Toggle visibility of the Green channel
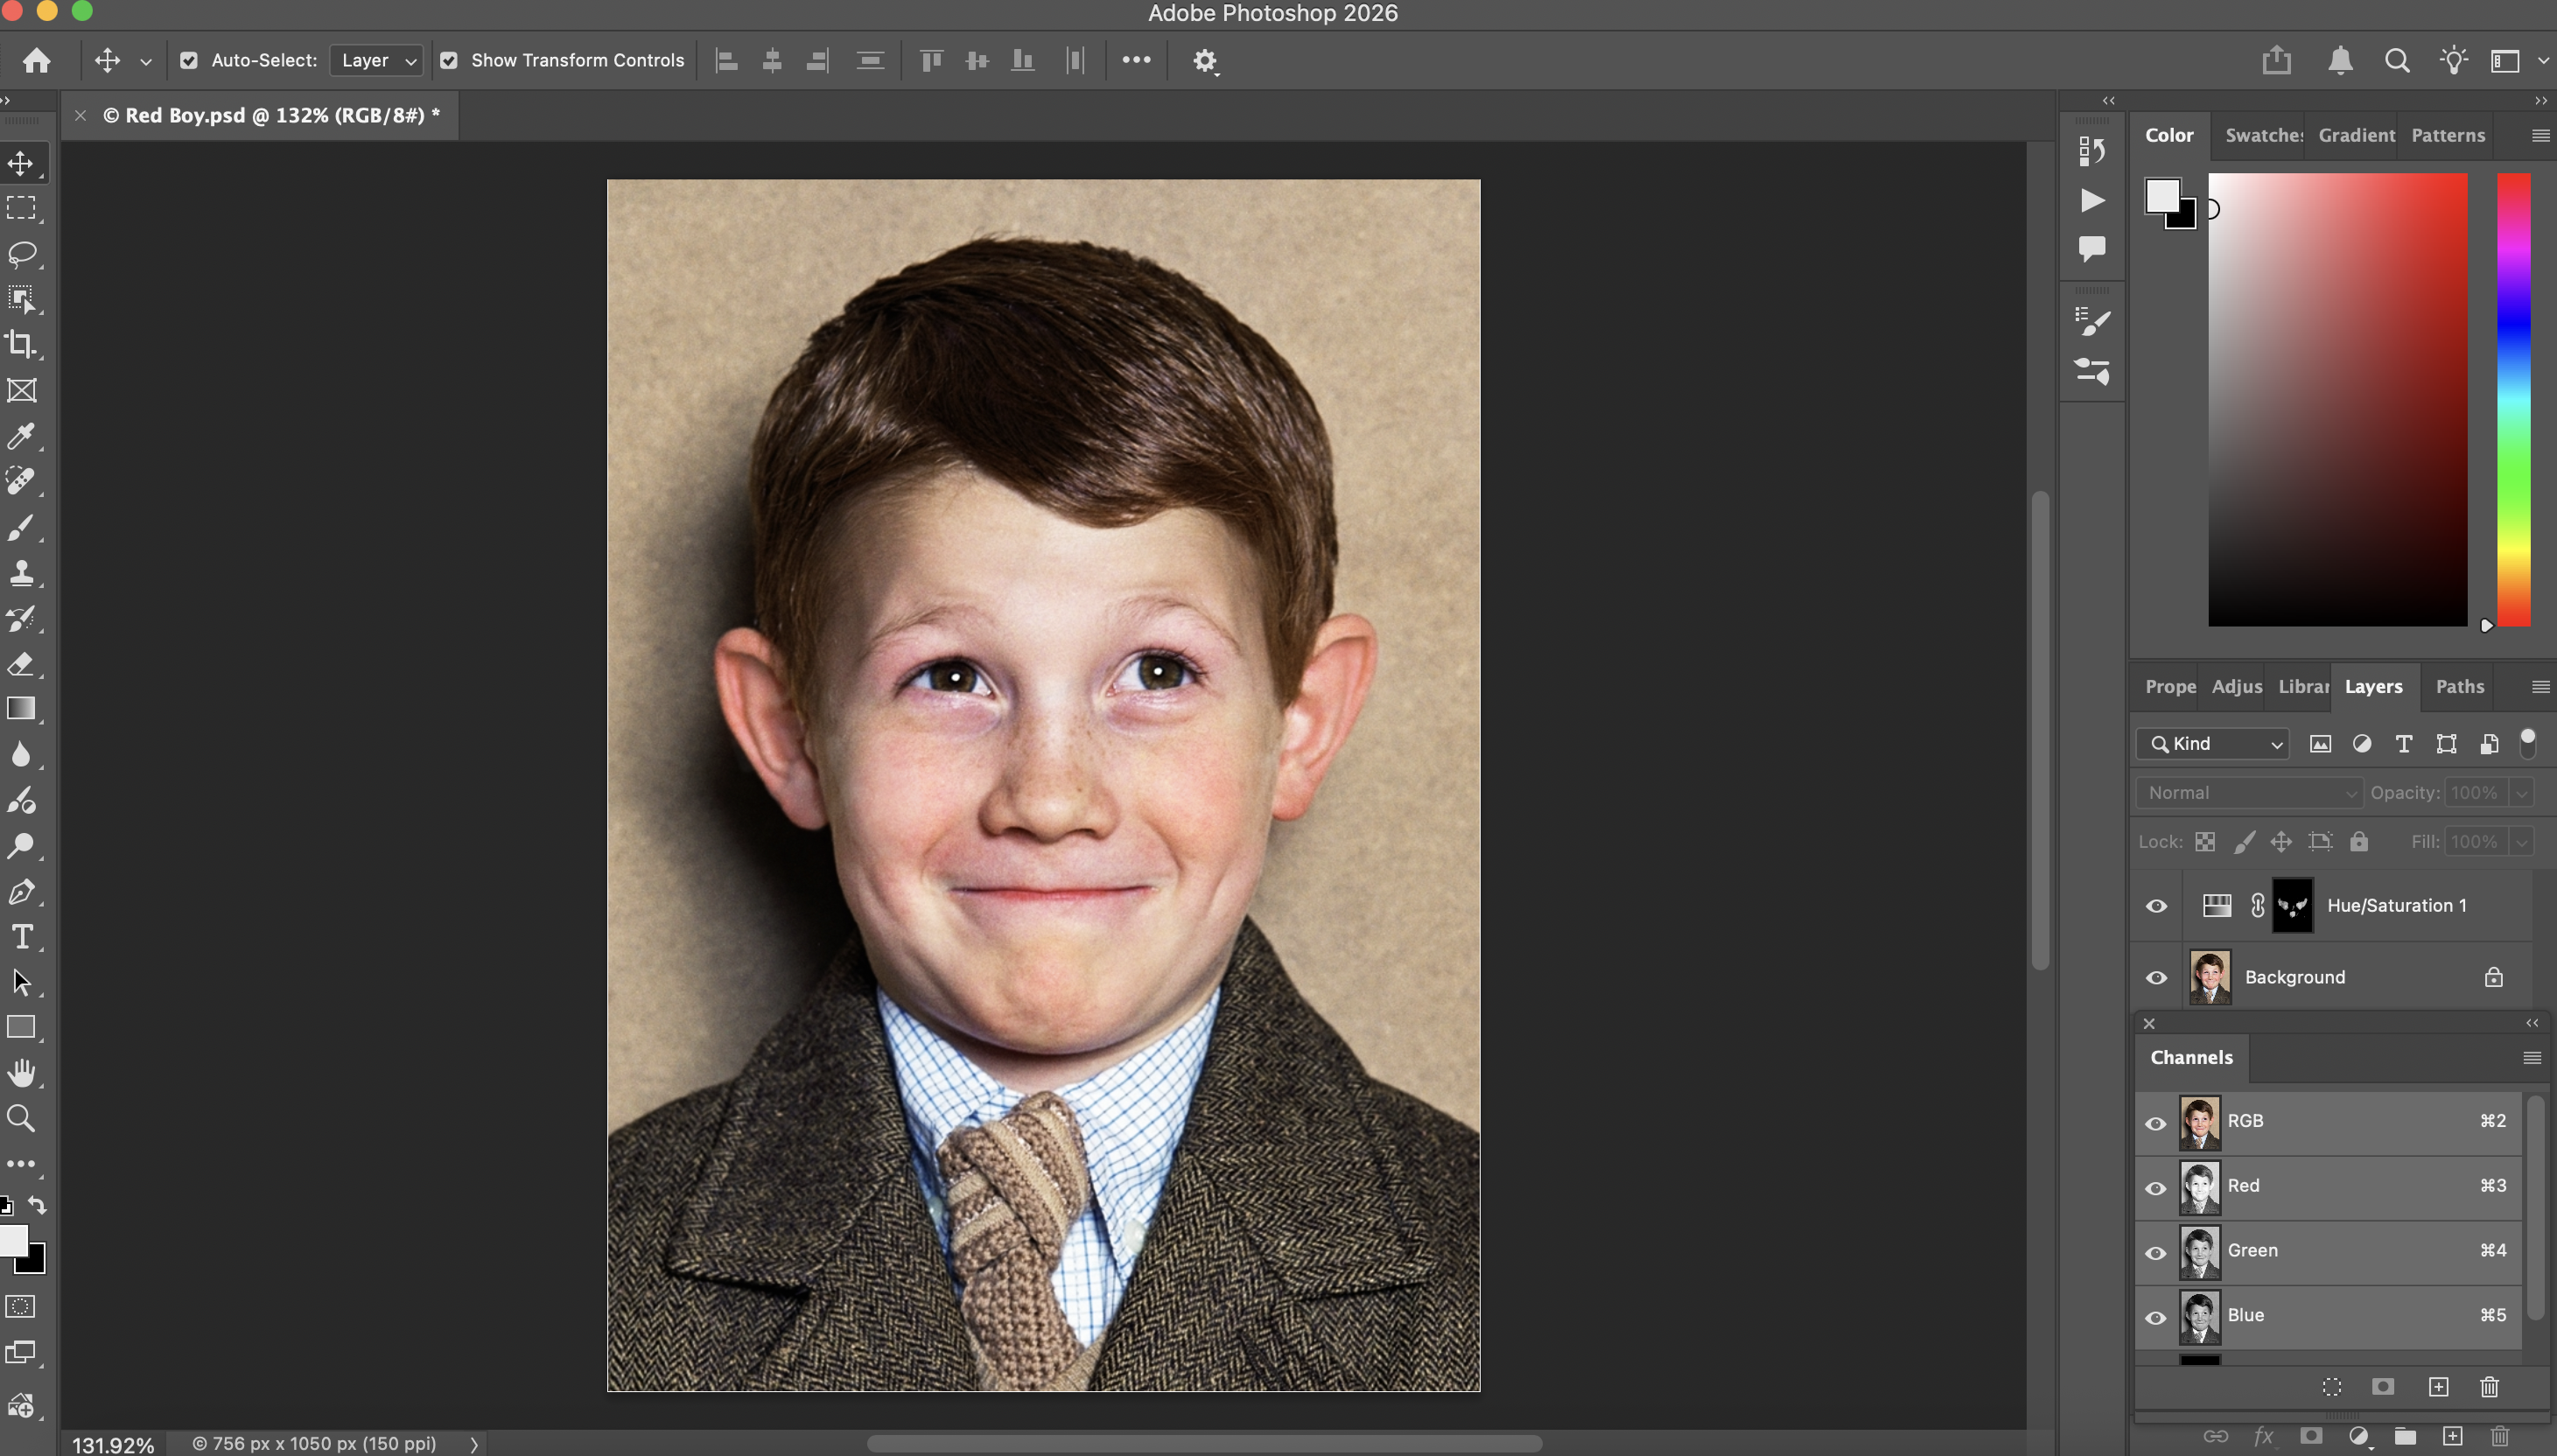 click(2156, 1253)
